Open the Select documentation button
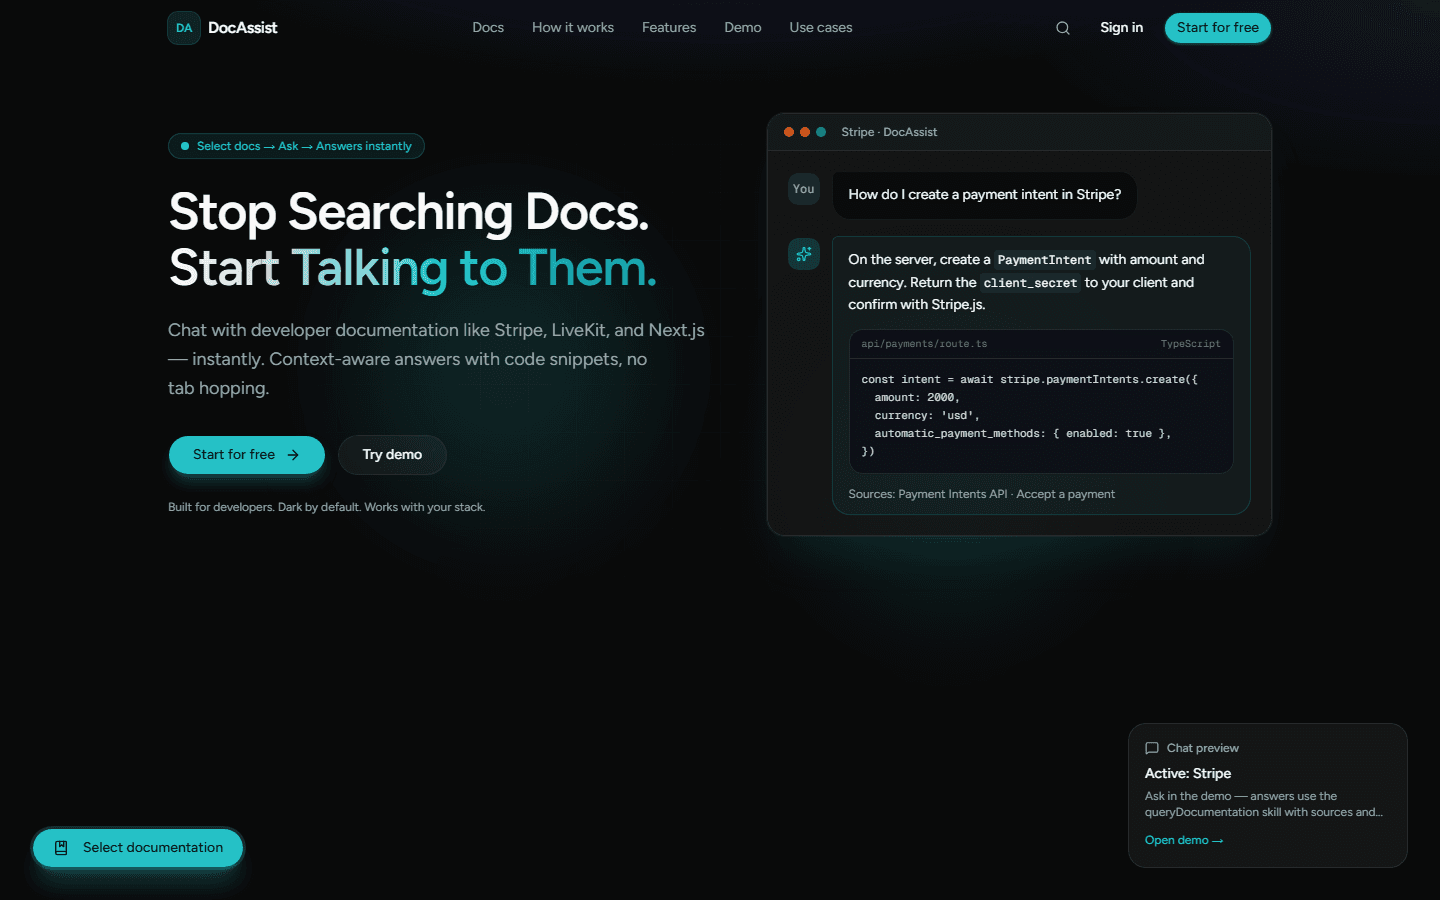Viewport: 1440px width, 900px height. point(138,848)
